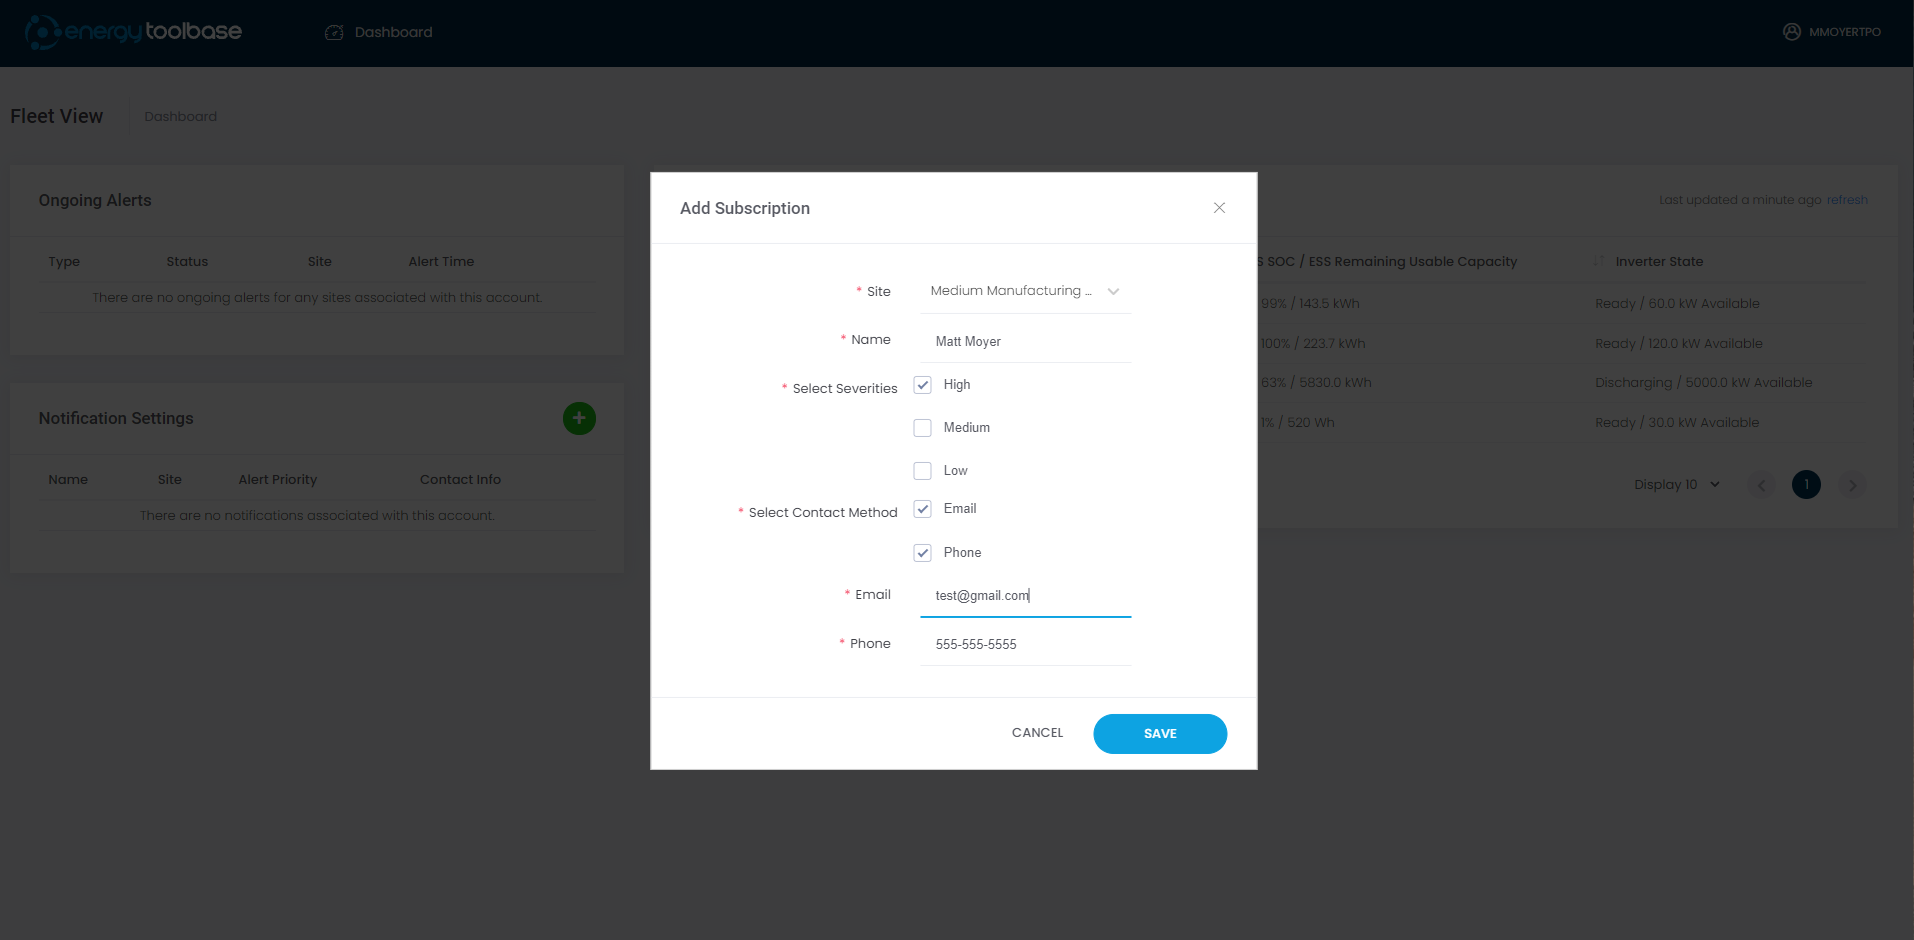This screenshot has width=1914, height=940.
Task: Open the Site dropdown in dialog
Action: [1025, 291]
